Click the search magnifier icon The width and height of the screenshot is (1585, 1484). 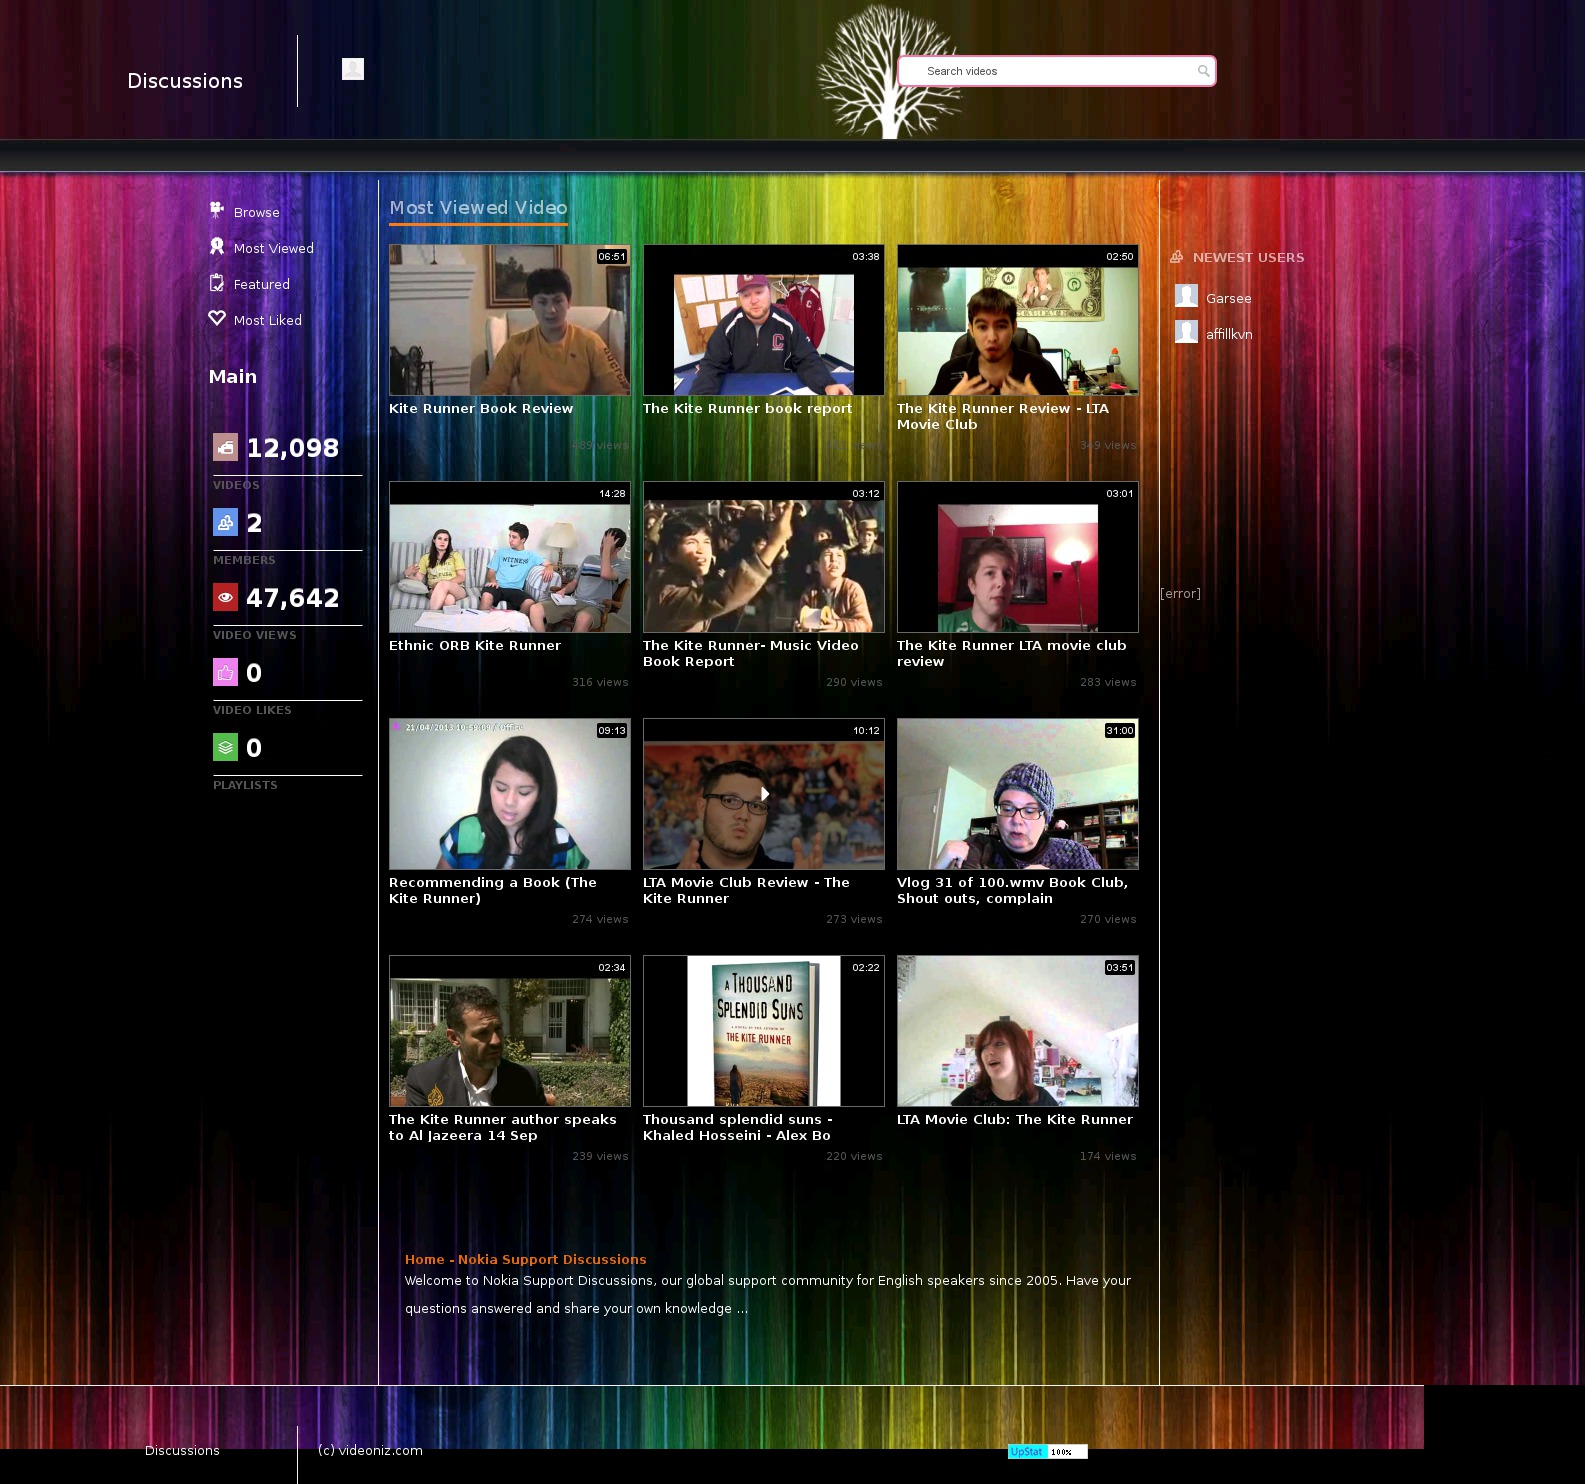click(x=1203, y=71)
